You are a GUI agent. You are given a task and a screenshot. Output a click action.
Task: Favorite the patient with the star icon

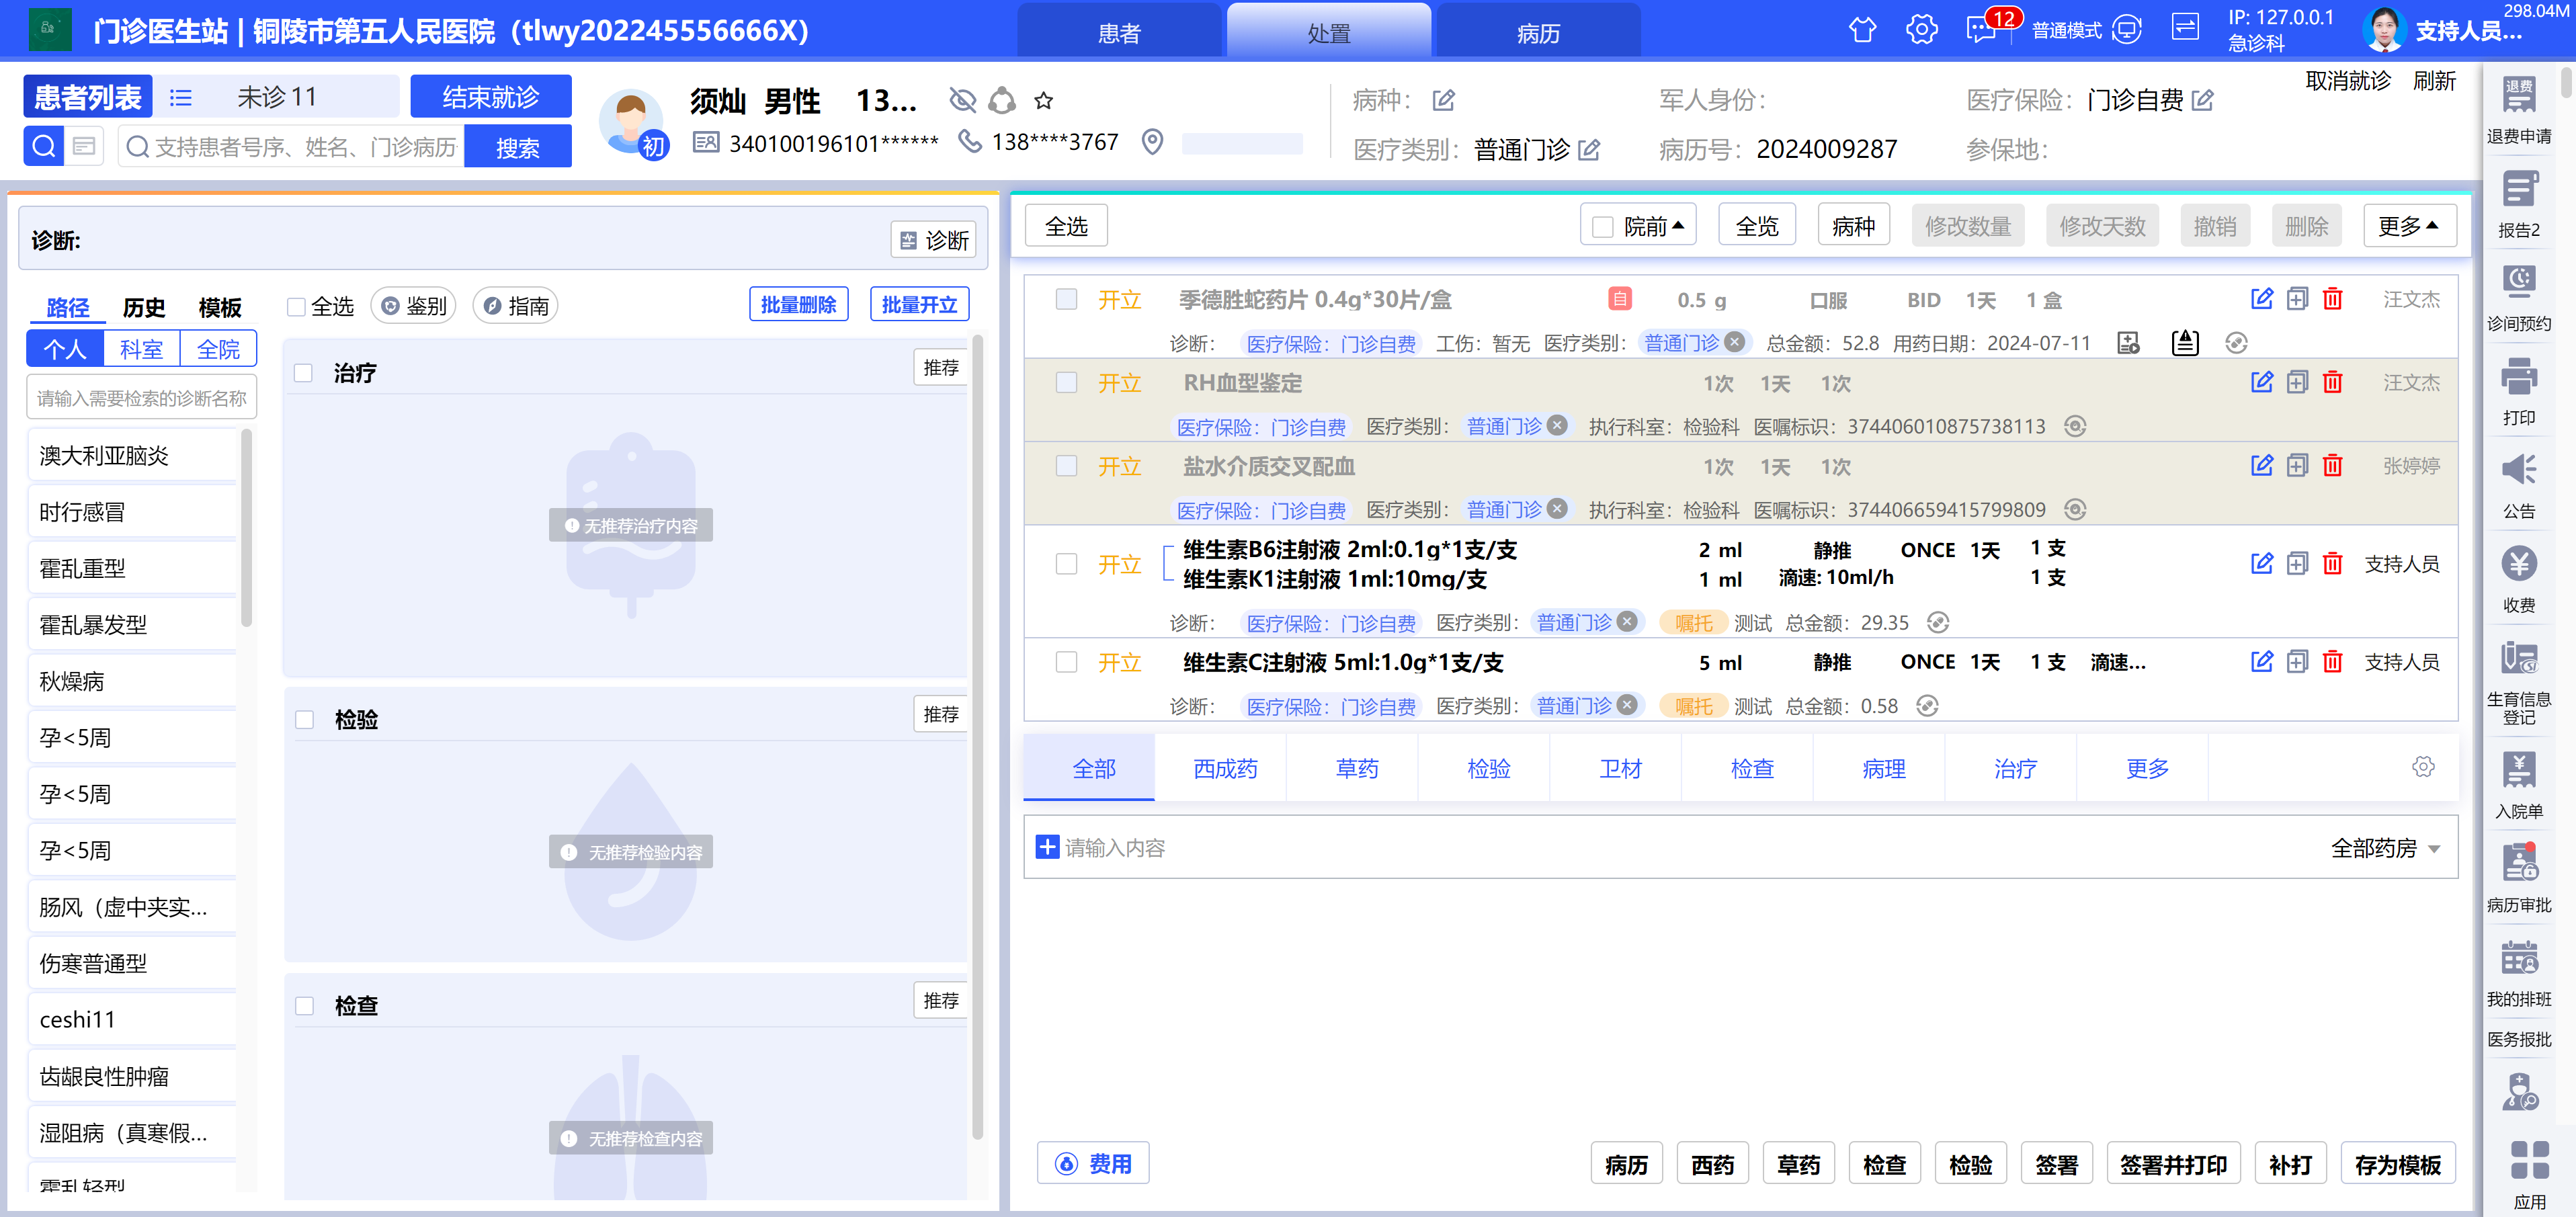1043,100
